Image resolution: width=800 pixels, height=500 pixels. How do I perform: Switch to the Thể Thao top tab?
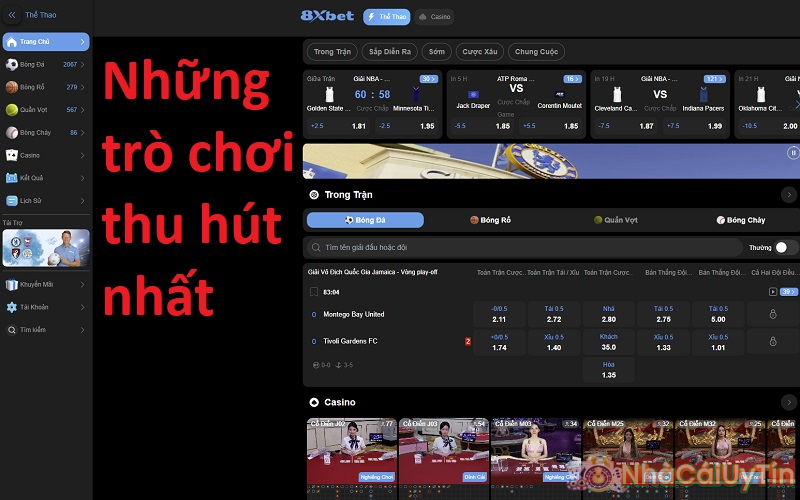pos(387,17)
